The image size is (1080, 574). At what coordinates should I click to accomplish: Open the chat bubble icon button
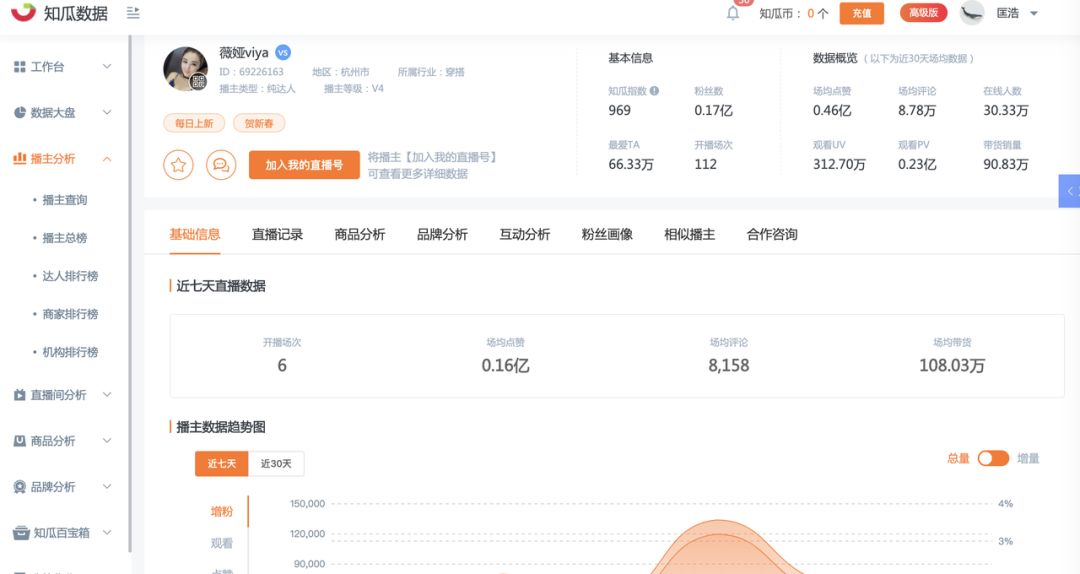tap(221, 165)
